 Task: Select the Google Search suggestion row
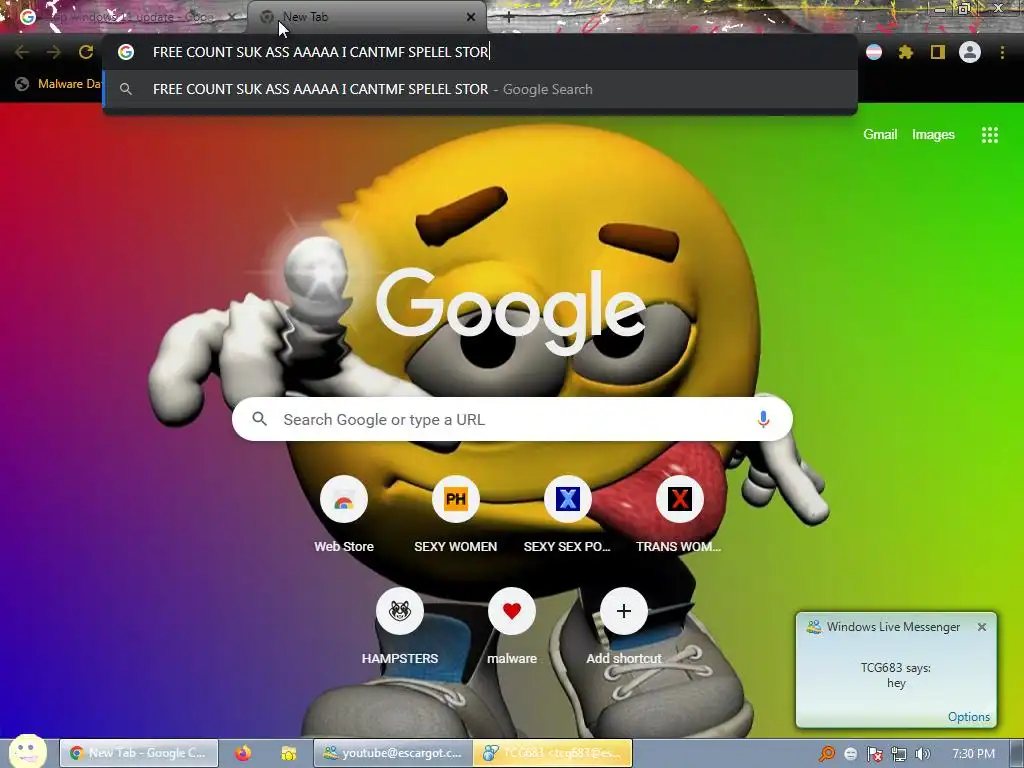click(x=480, y=89)
